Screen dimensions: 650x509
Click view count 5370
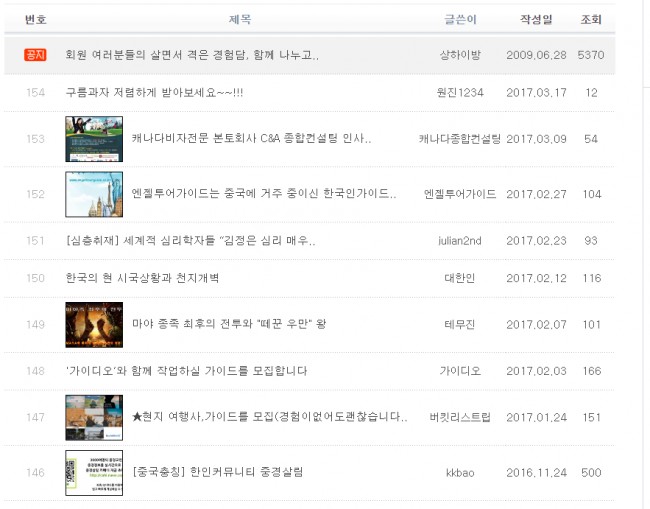click(x=591, y=55)
